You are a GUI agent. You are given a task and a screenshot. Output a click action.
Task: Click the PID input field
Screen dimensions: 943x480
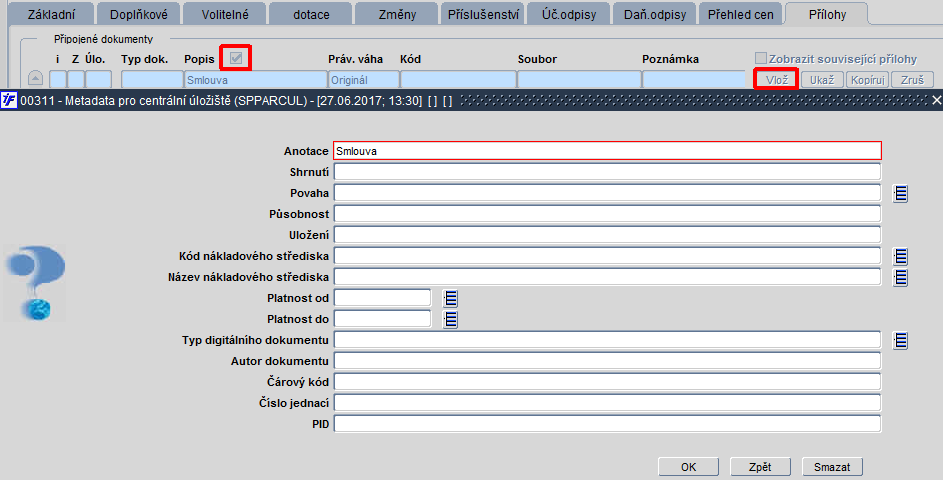tap(607, 424)
